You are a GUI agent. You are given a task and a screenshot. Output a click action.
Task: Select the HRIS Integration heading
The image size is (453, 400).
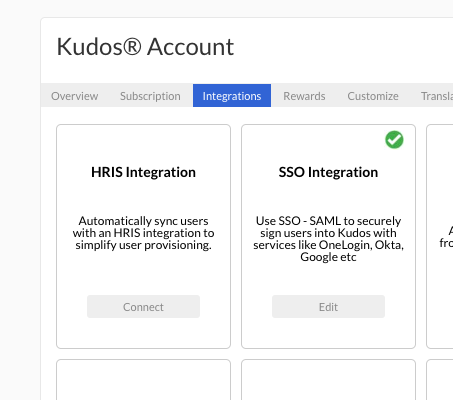(x=143, y=172)
